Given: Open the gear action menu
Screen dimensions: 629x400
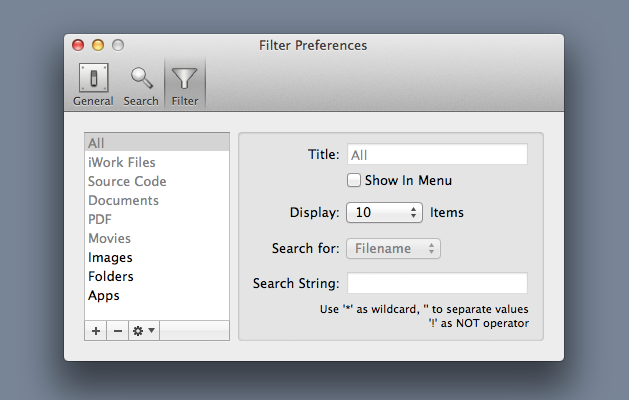Looking at the screenshot, I should pos(144,330).
